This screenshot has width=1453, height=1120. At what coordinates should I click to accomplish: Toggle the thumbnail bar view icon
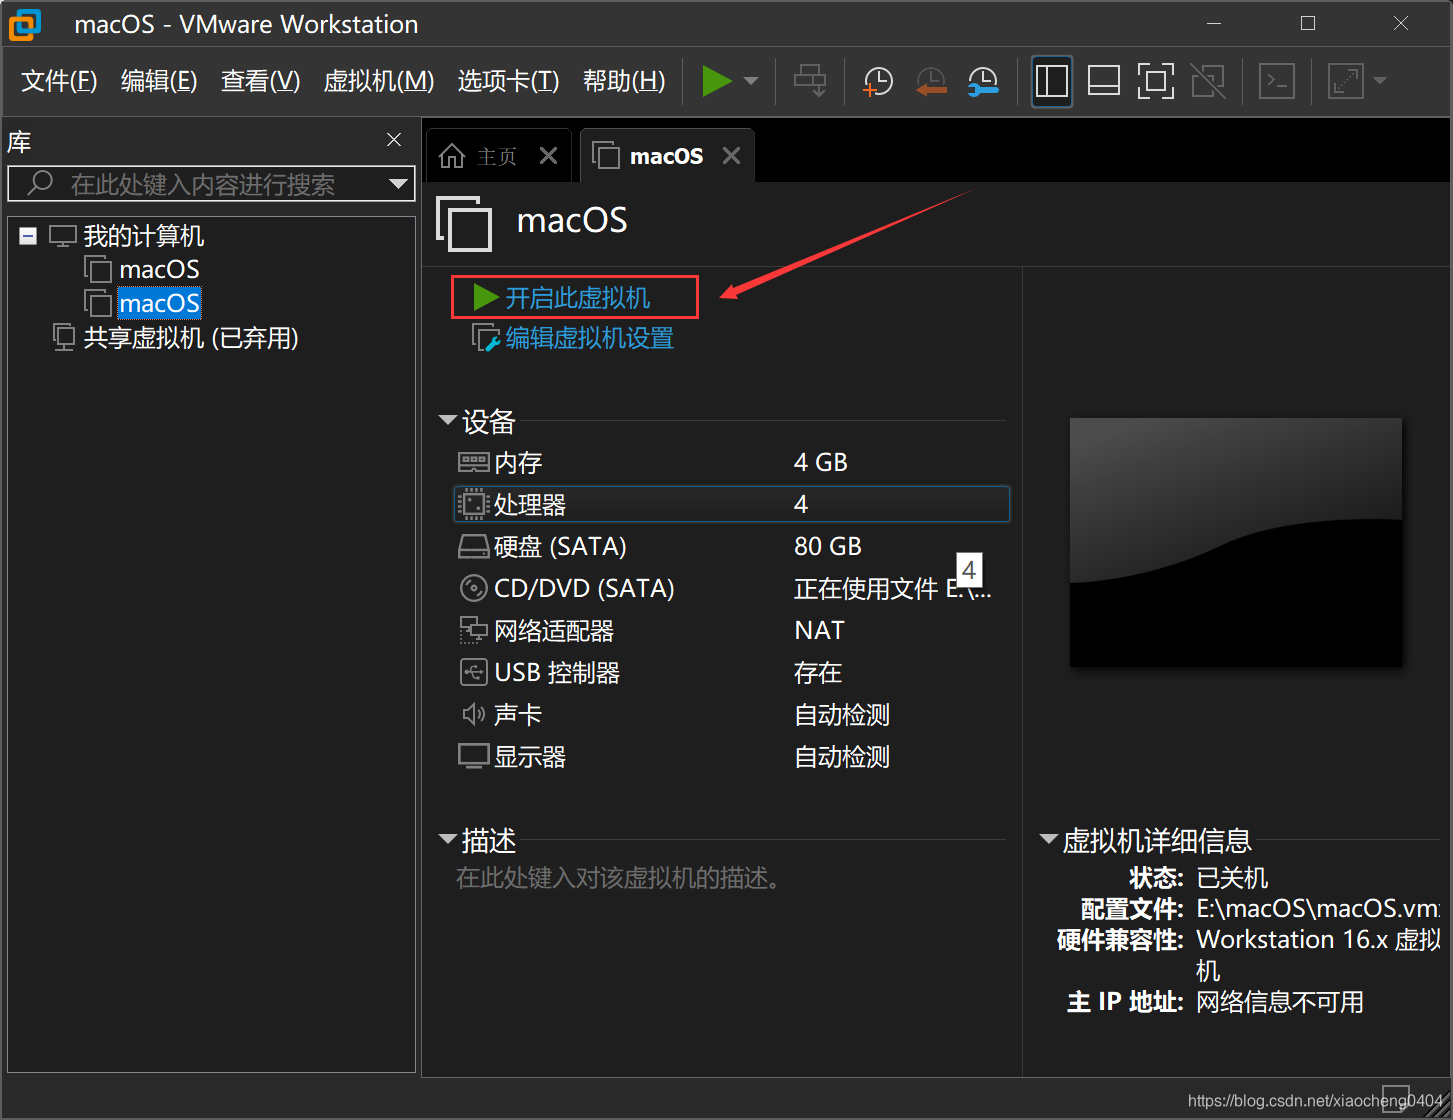(1104, 81)
